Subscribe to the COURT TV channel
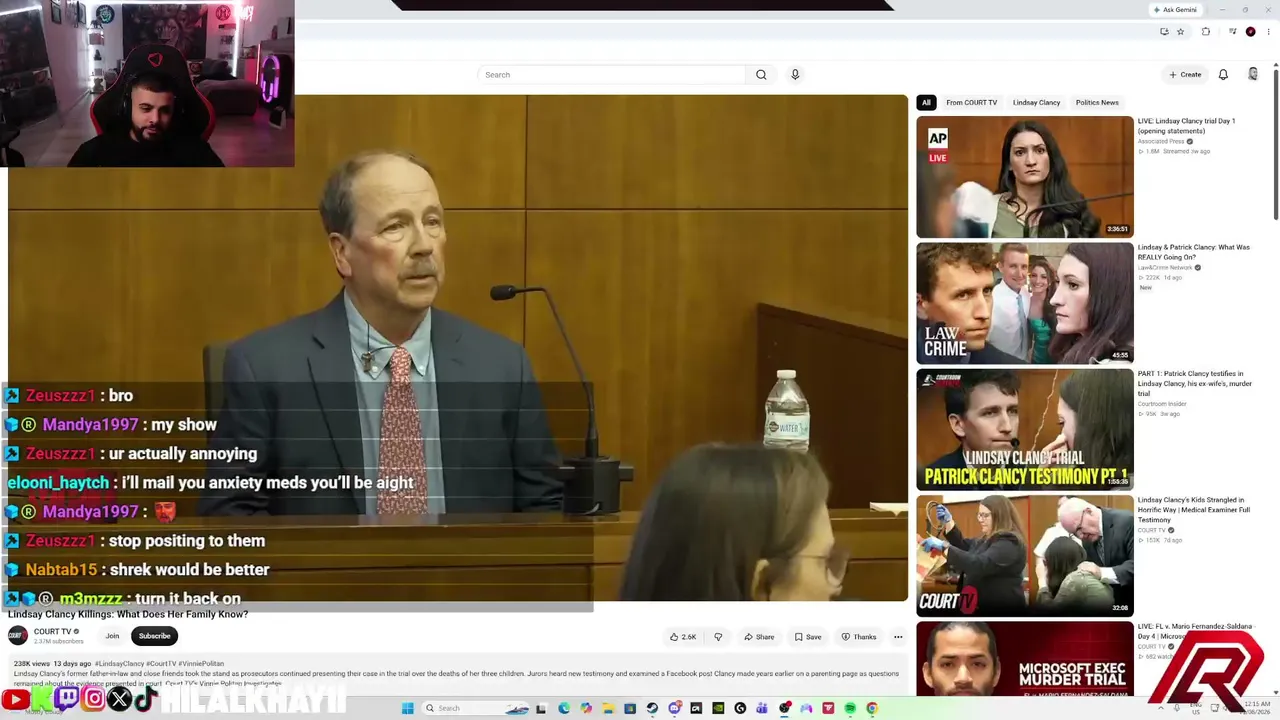The width and height of the screenshot is (1280, 720). click(x=154, y=636)
